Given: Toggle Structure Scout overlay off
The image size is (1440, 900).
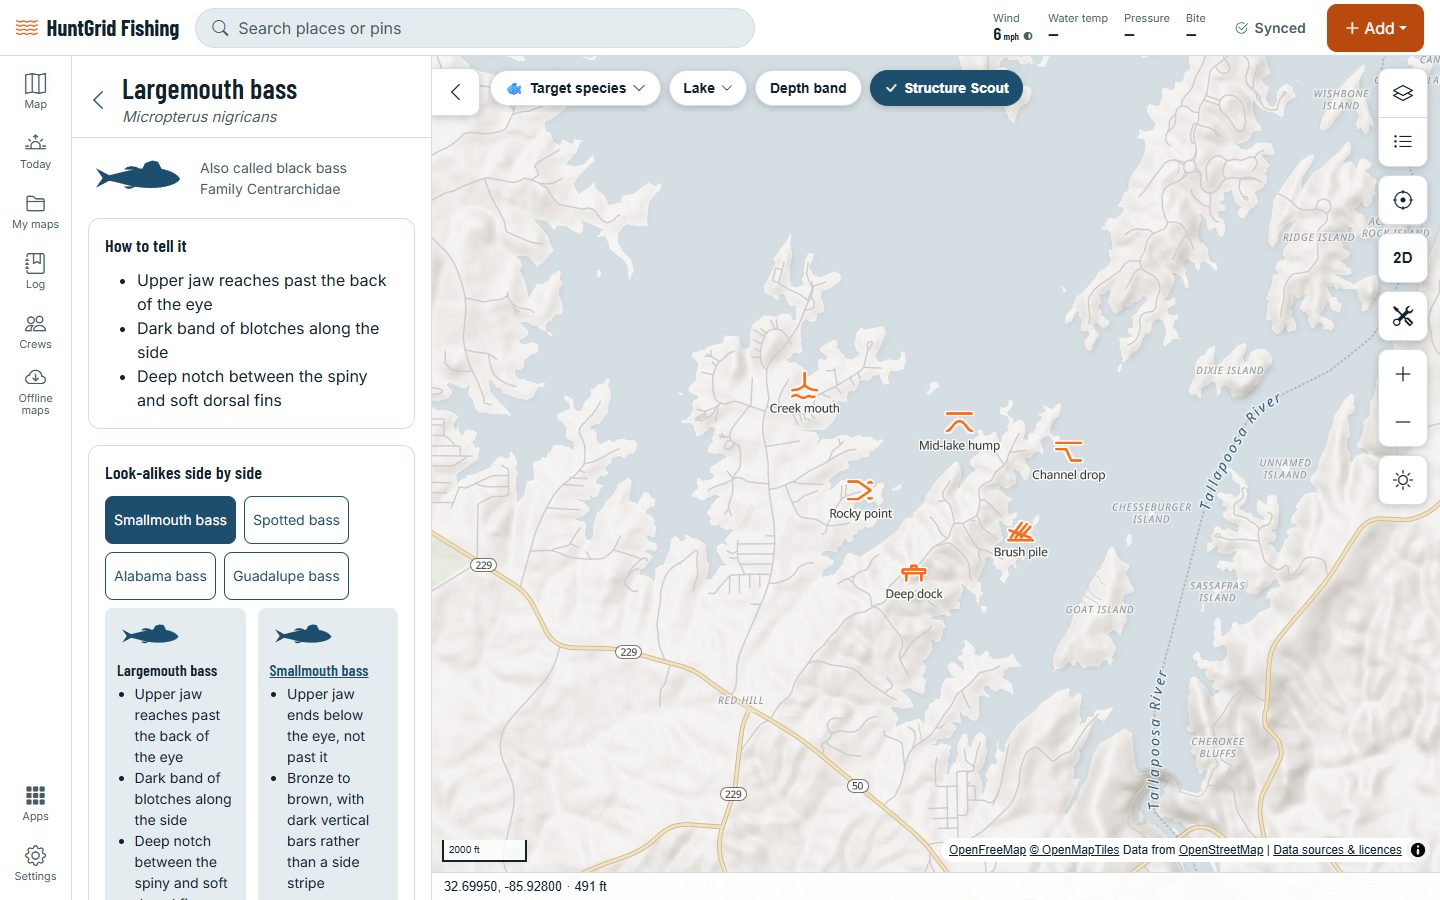Looking at the screenshot, I should coord(946,88).
